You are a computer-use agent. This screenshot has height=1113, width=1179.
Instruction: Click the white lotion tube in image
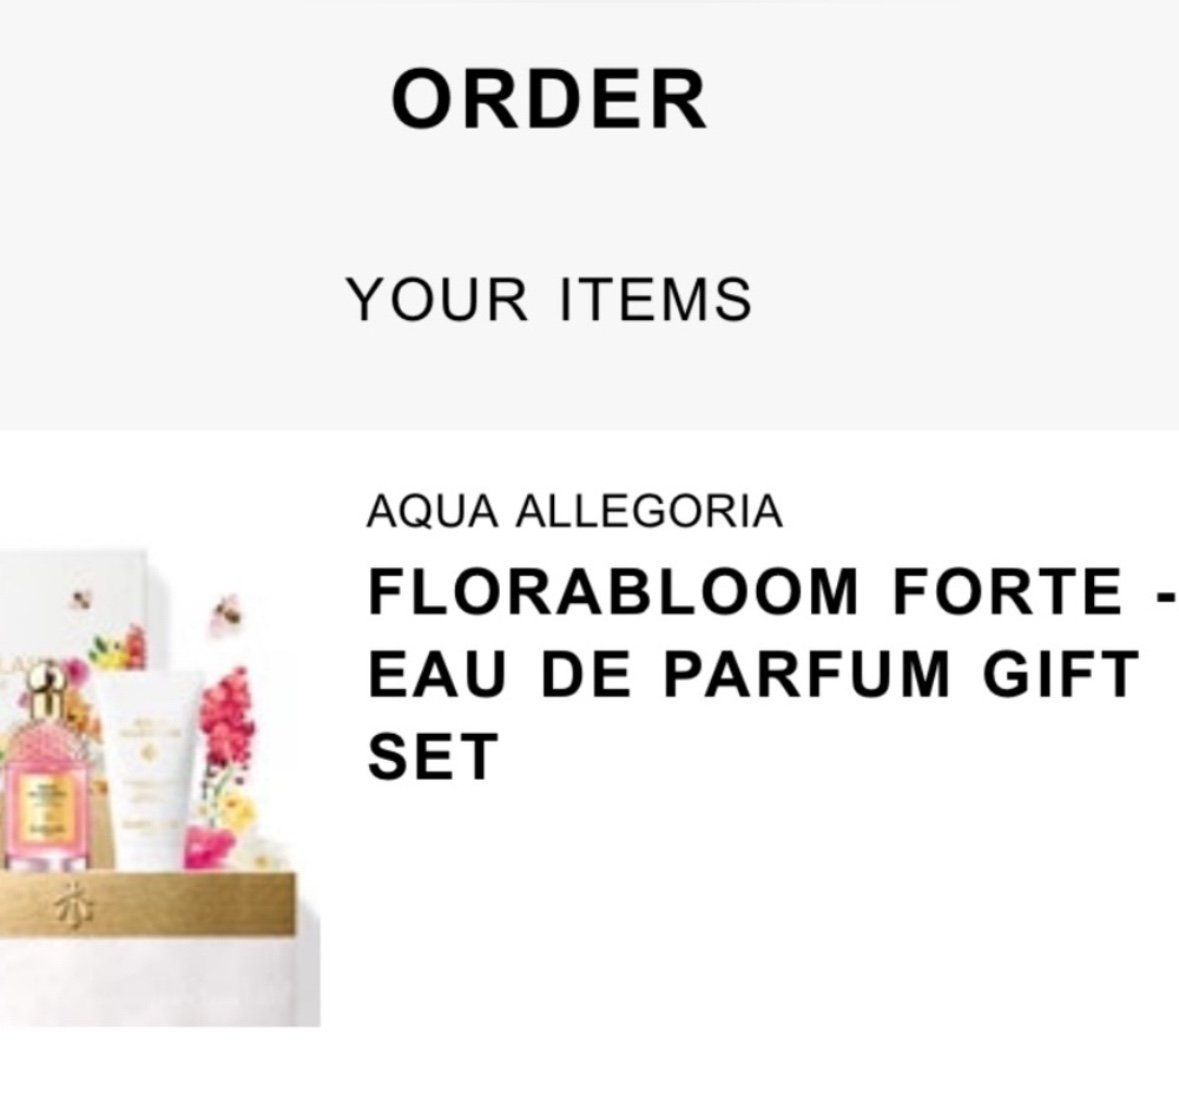pyautogui.click(x=149, y=771)
